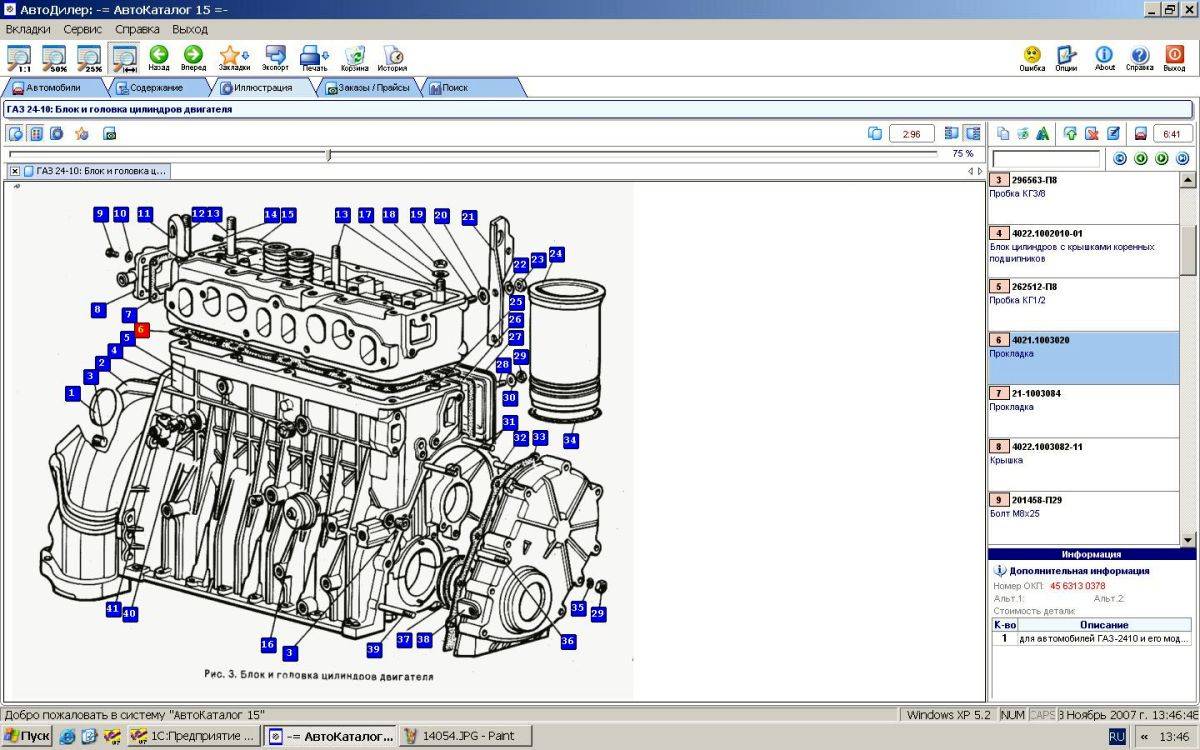This screenshot has width=1200, height=750.
Task: Open the Корзина basket icon
Action: (354, 58)
